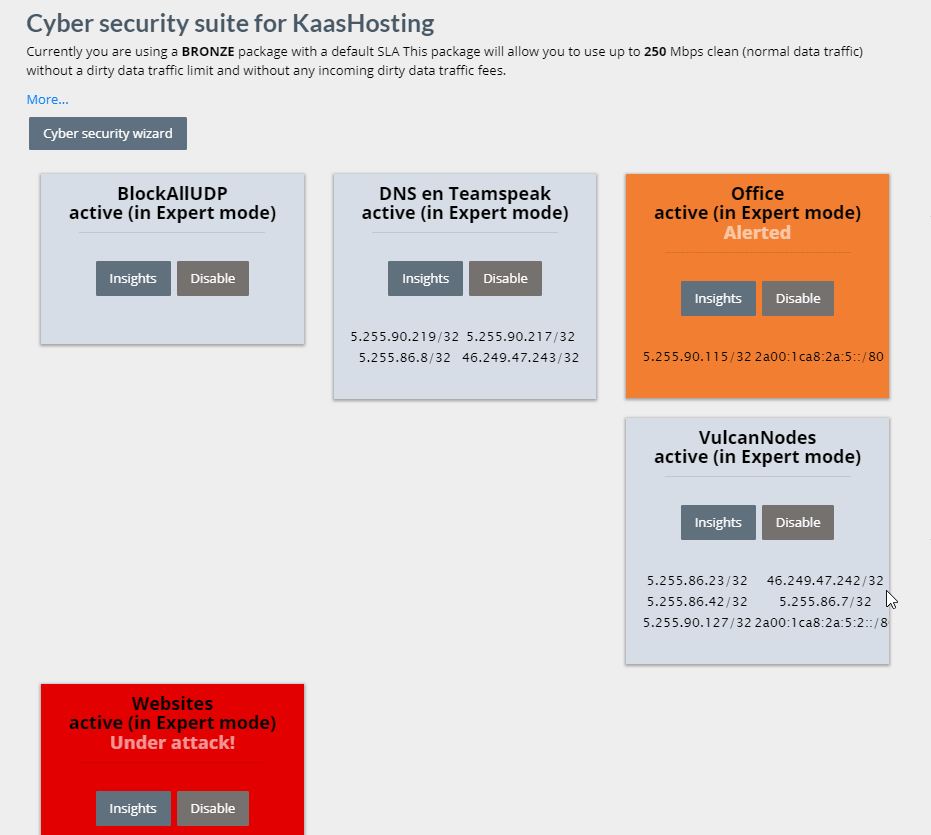
Task: Click the Under attack! warning text
Action: pyautogui.click(x=172, y=743)
